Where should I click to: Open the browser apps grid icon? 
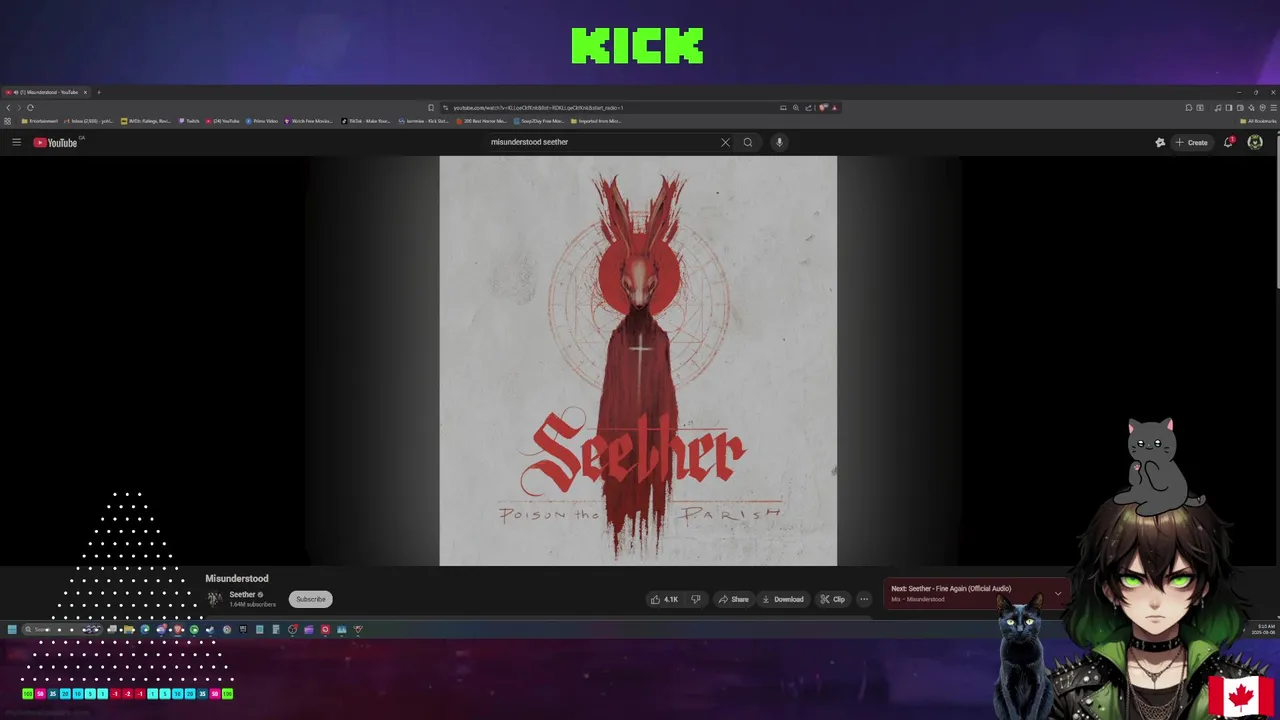[8, 121]
